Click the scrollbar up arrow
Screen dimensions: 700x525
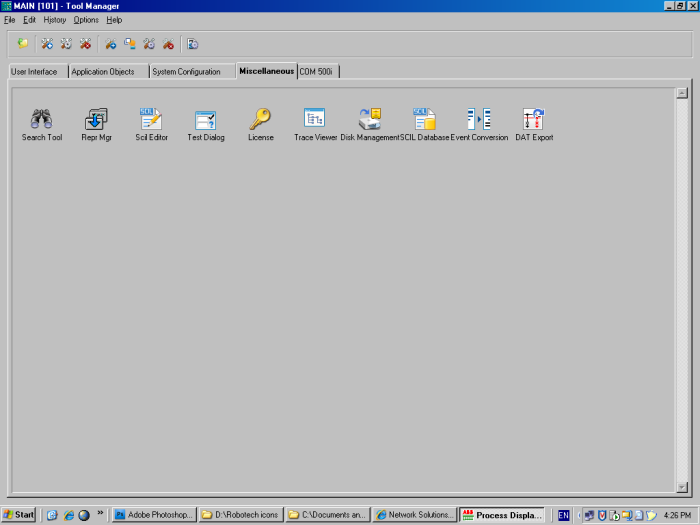coord(682,93)
